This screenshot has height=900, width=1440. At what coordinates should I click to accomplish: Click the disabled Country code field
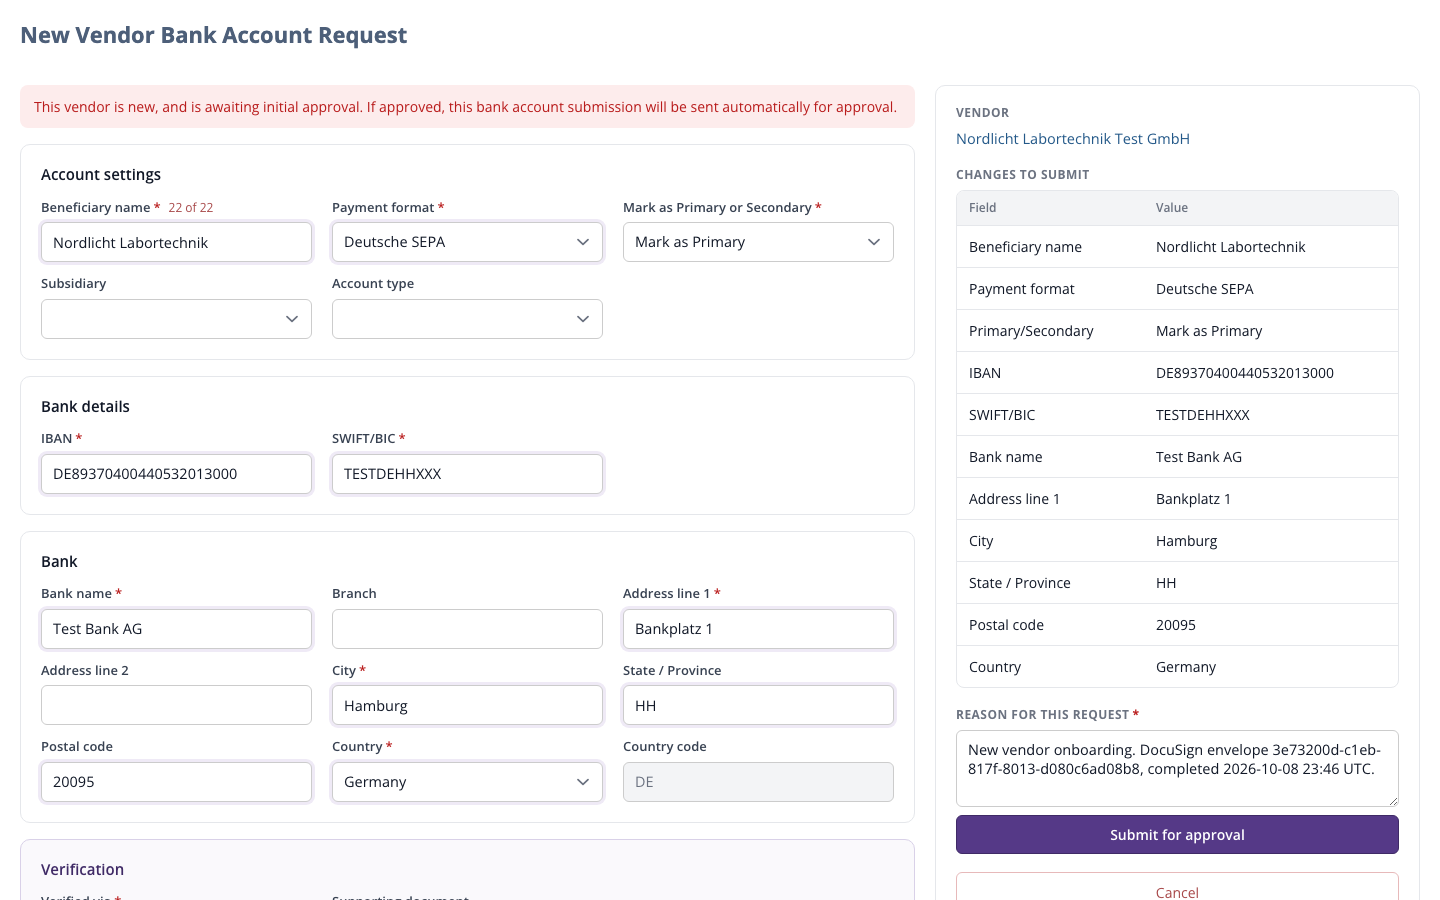pos(758,782)
